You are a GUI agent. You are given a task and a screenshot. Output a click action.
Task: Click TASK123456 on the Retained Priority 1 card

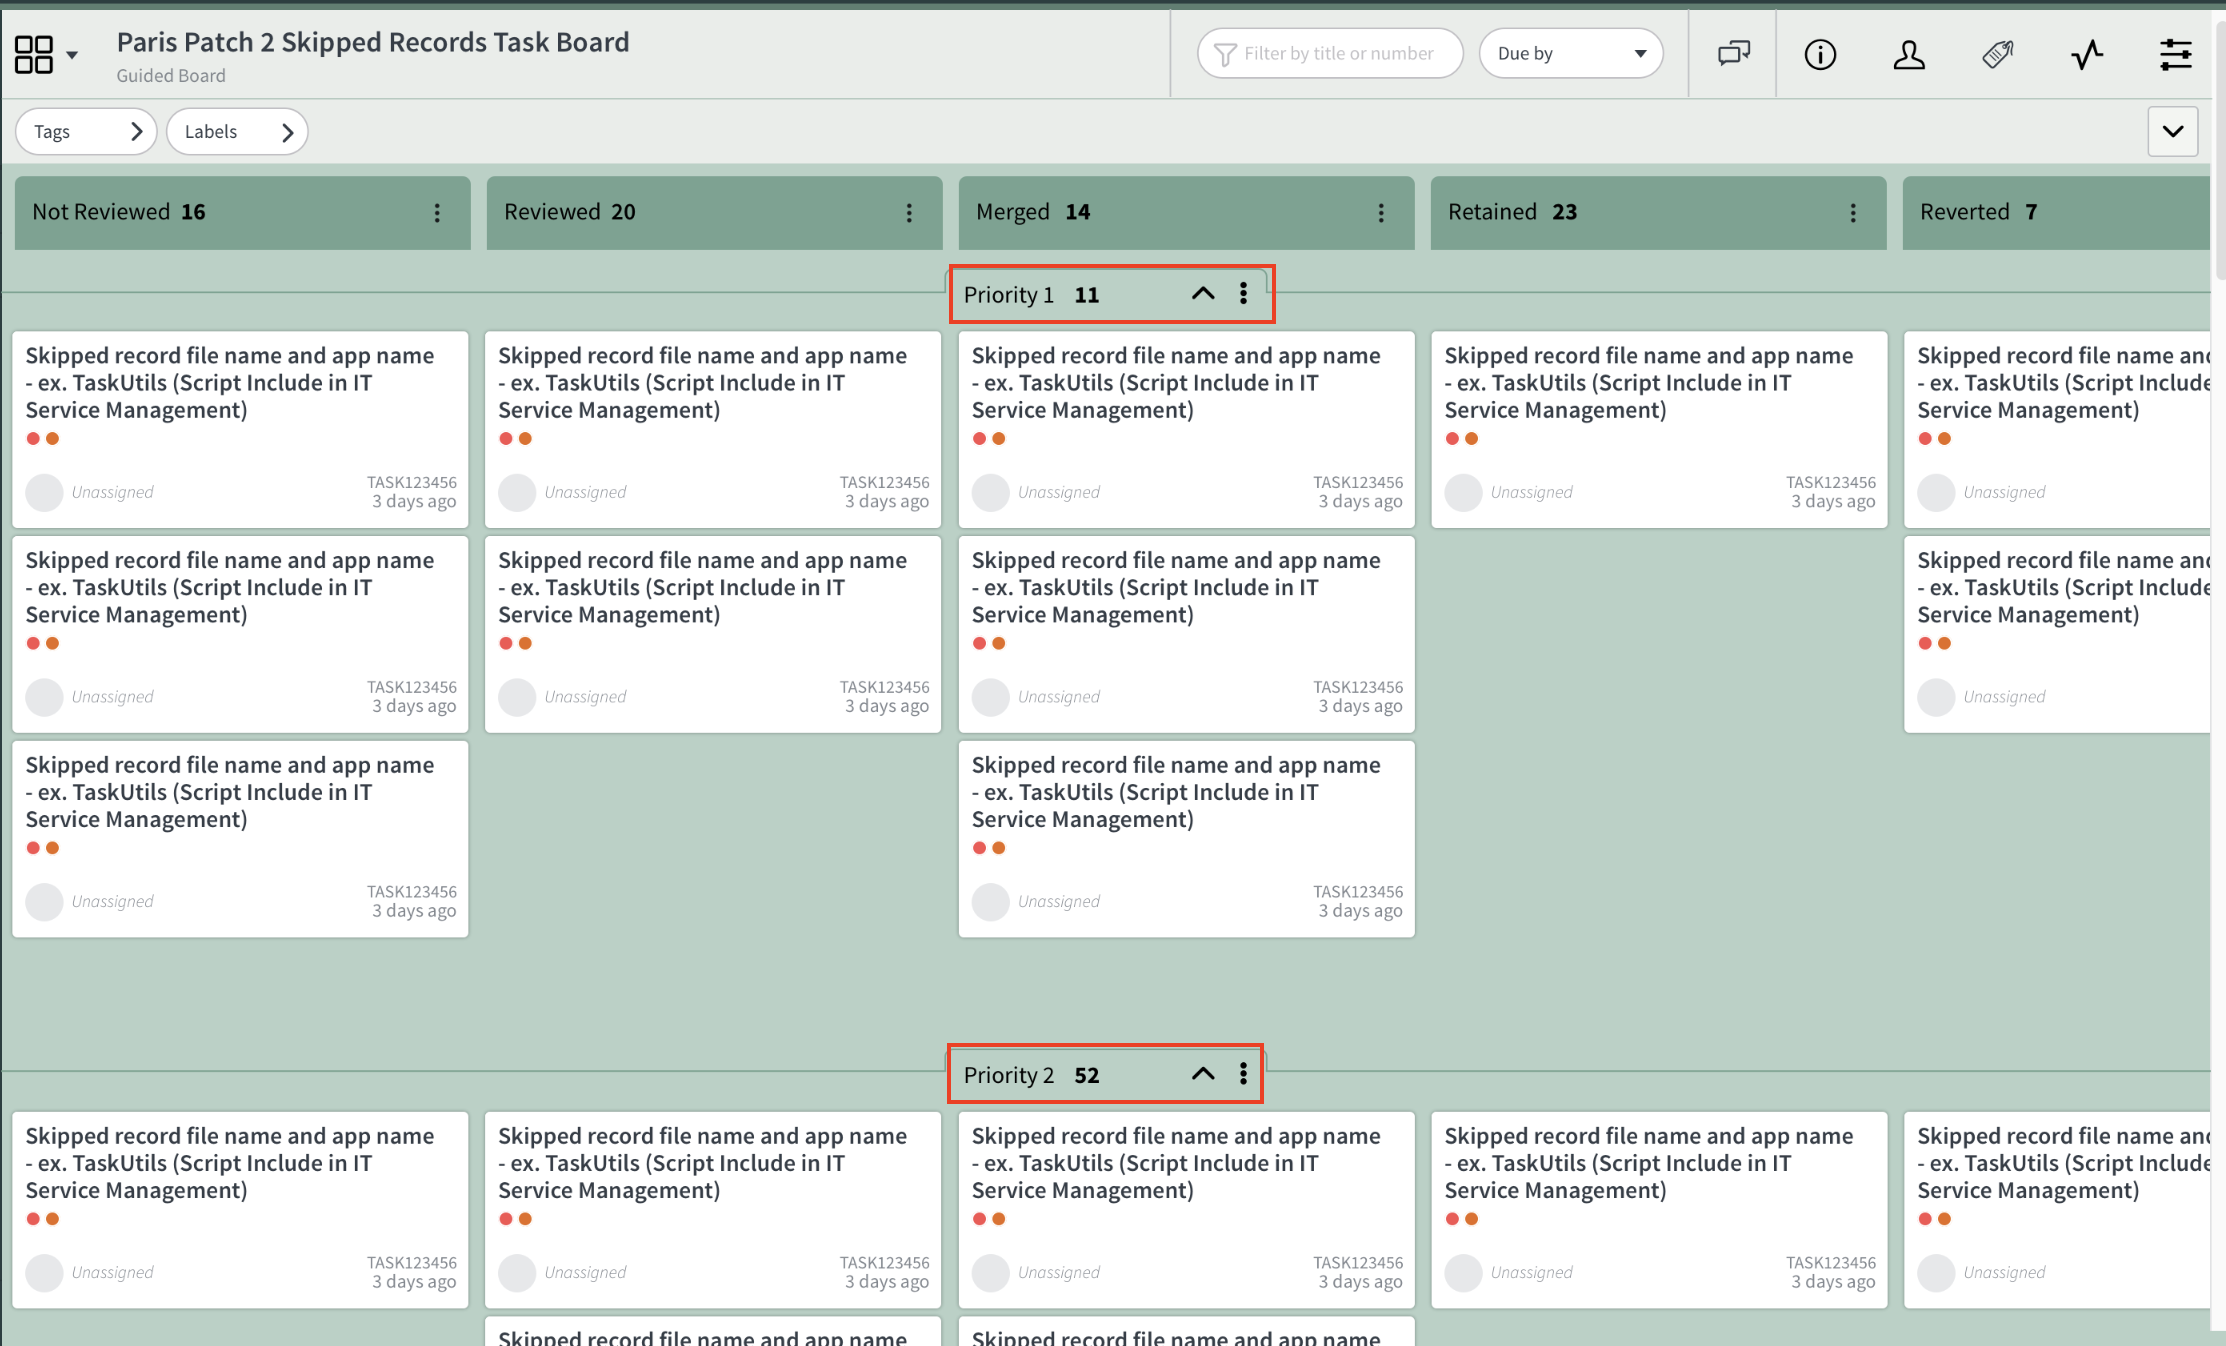pyautogui.click(x=1831, y=482)
